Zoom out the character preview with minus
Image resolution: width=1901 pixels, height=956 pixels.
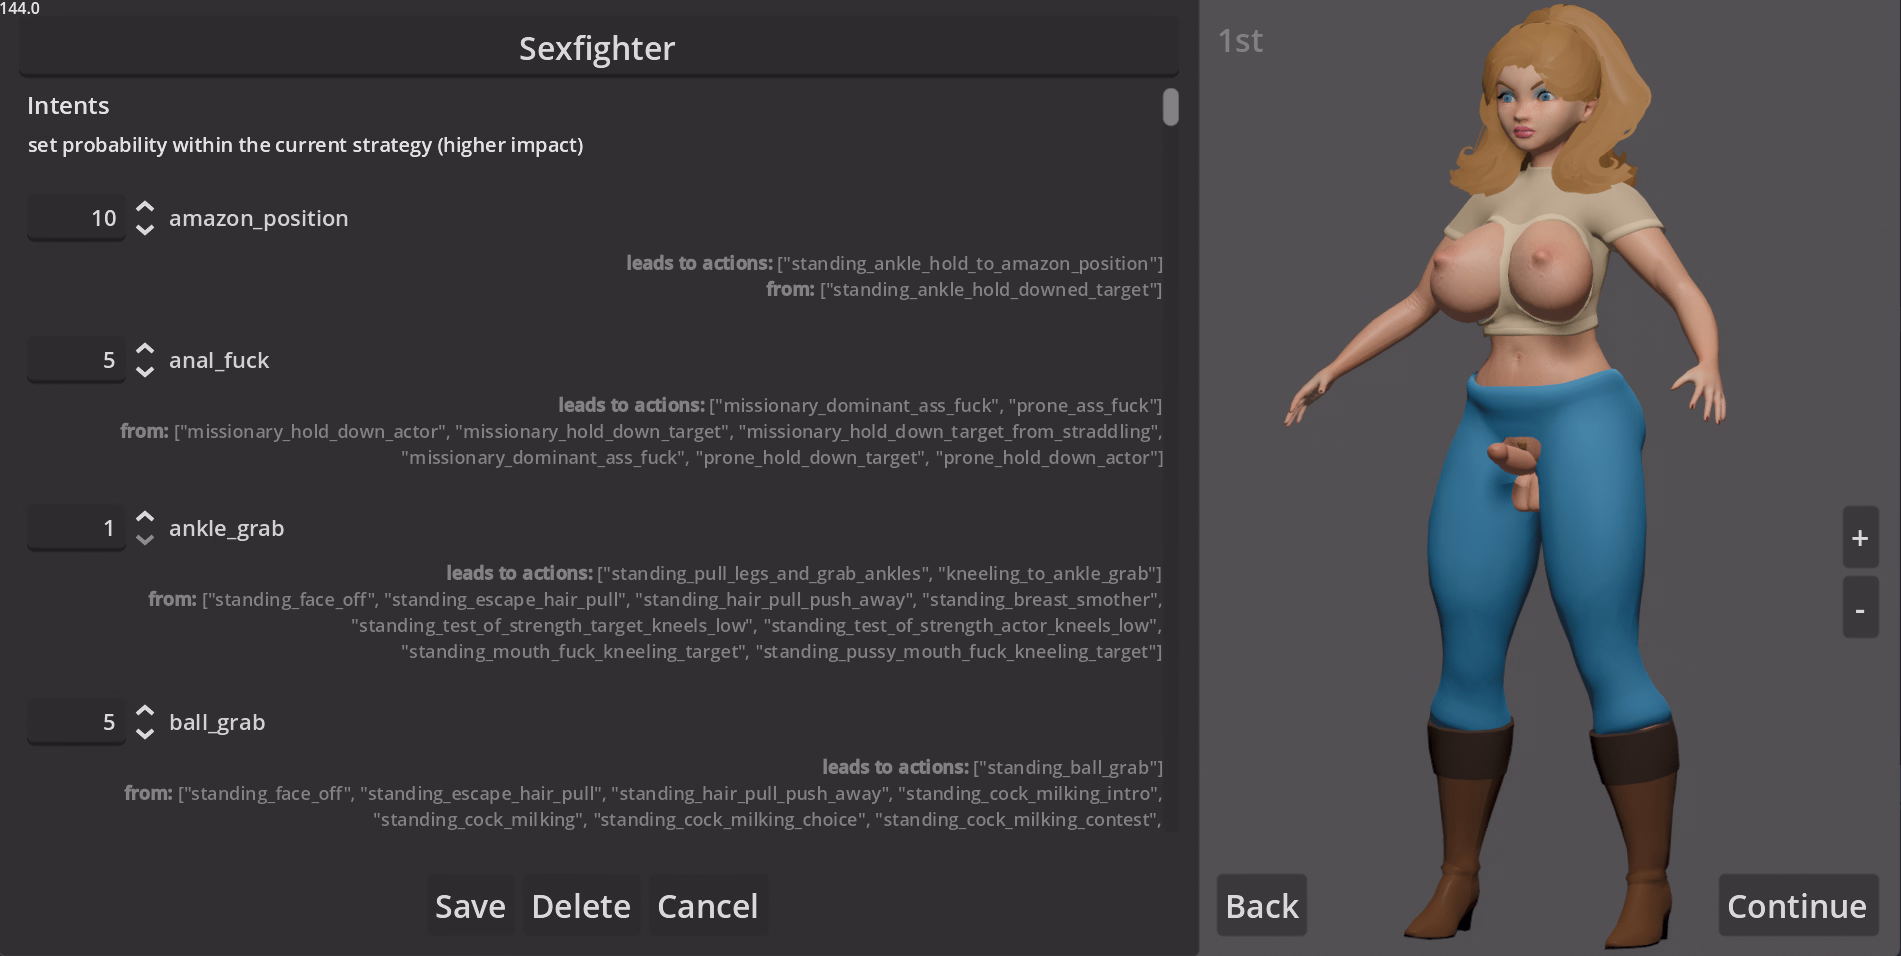click(1860, 608)
